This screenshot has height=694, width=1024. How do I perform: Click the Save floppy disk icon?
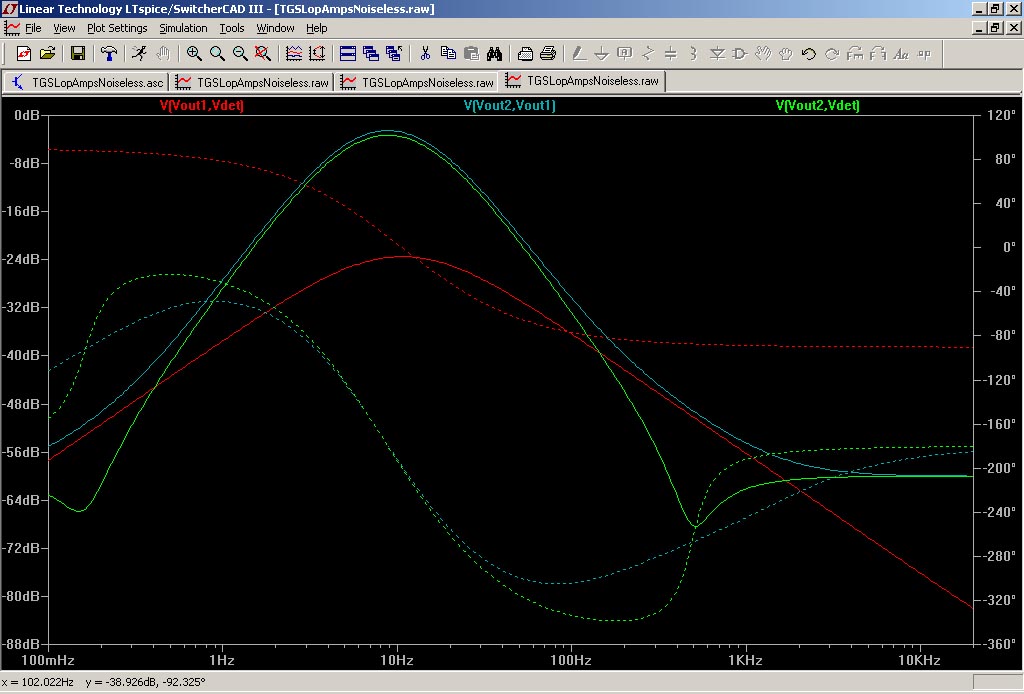click(x=78, y=54)
